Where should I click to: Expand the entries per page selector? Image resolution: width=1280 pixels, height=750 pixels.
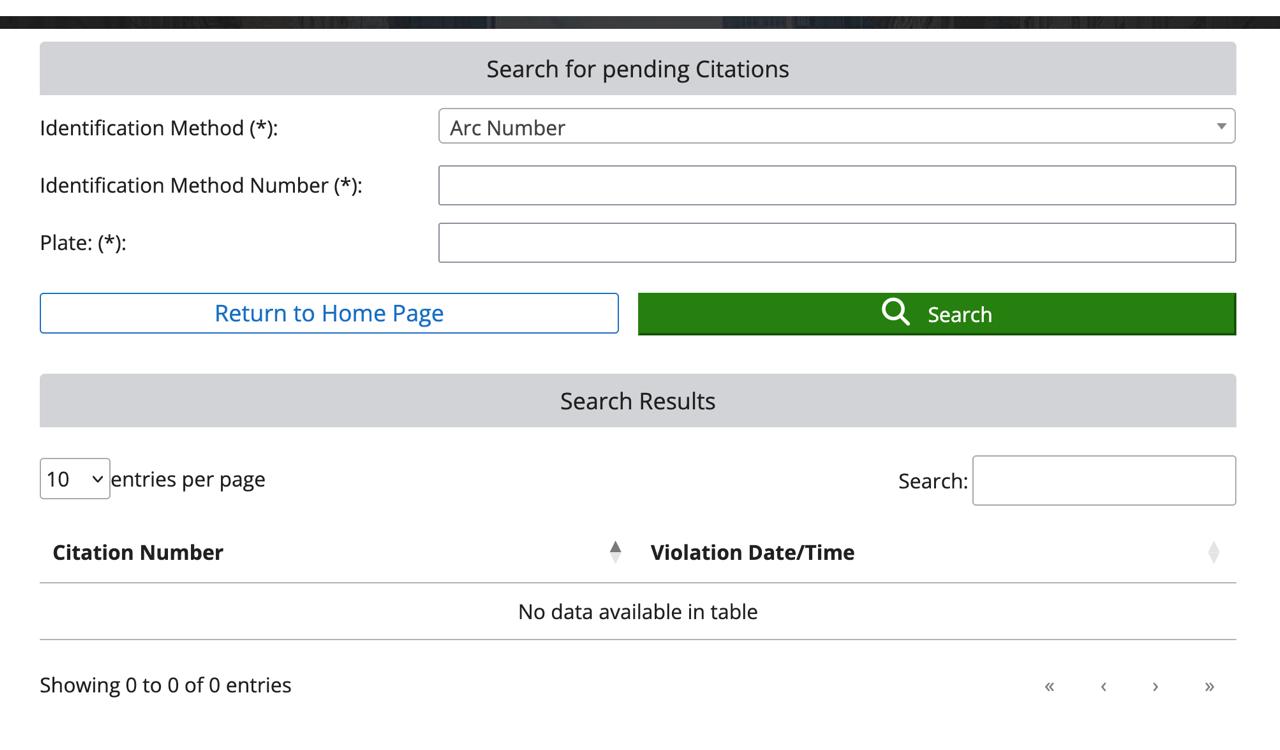click(x=75, y=479)
